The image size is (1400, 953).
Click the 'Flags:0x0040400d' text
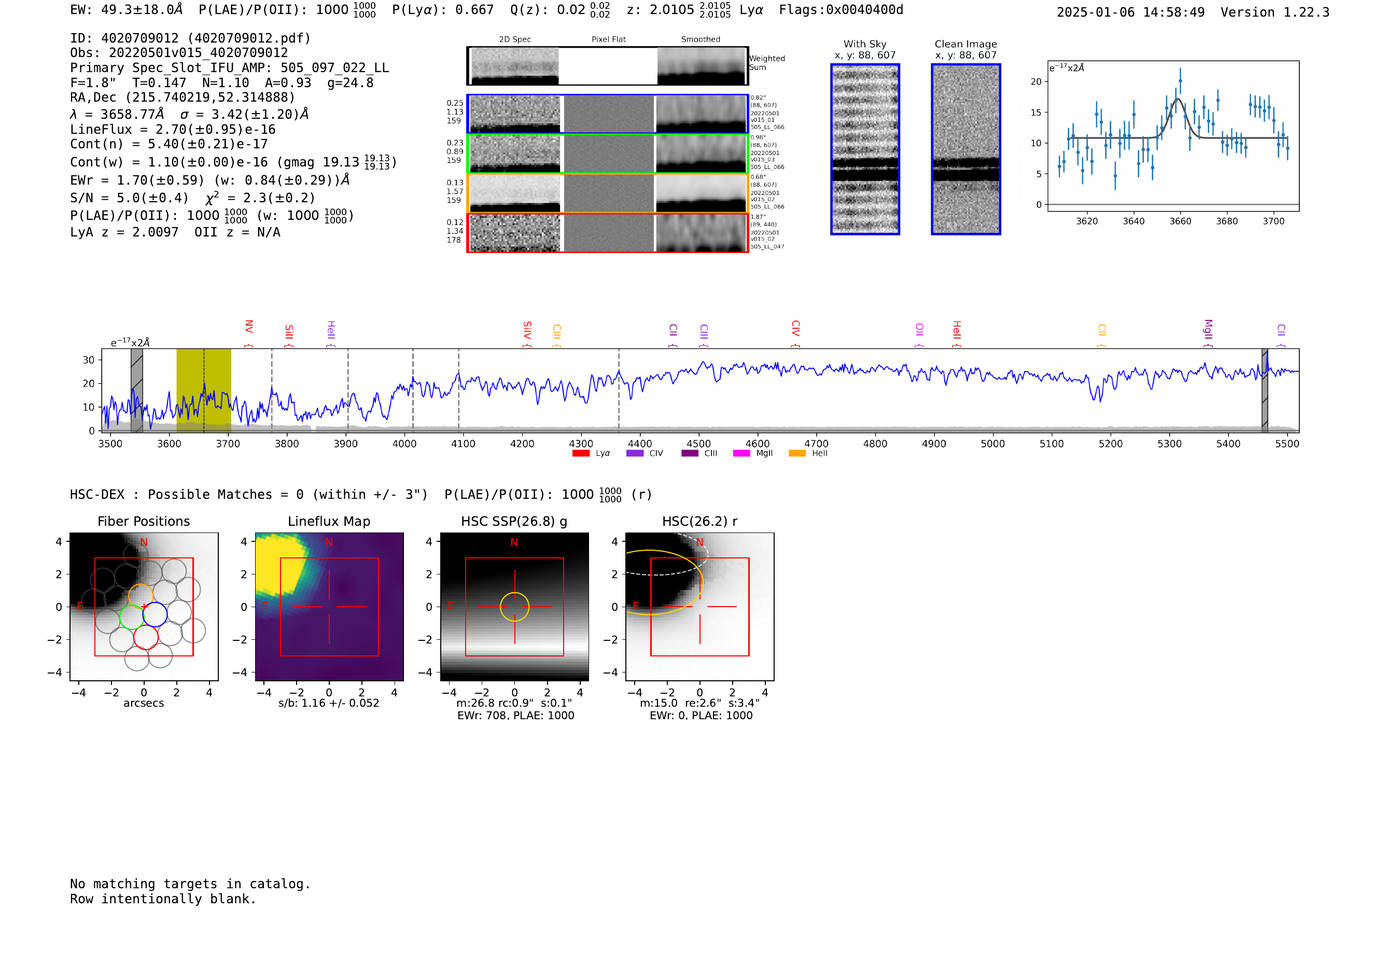point(841,10)
